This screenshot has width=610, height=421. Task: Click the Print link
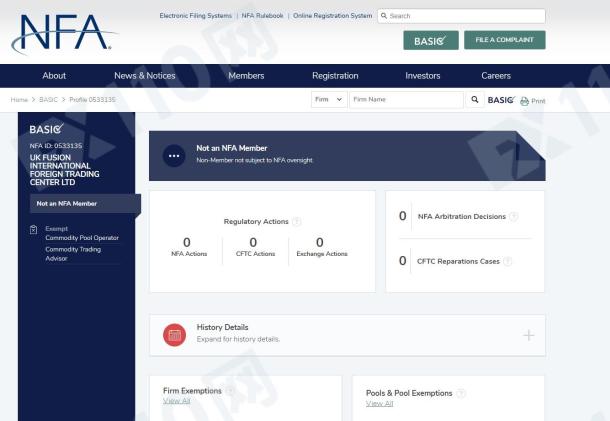click(538, 101)
